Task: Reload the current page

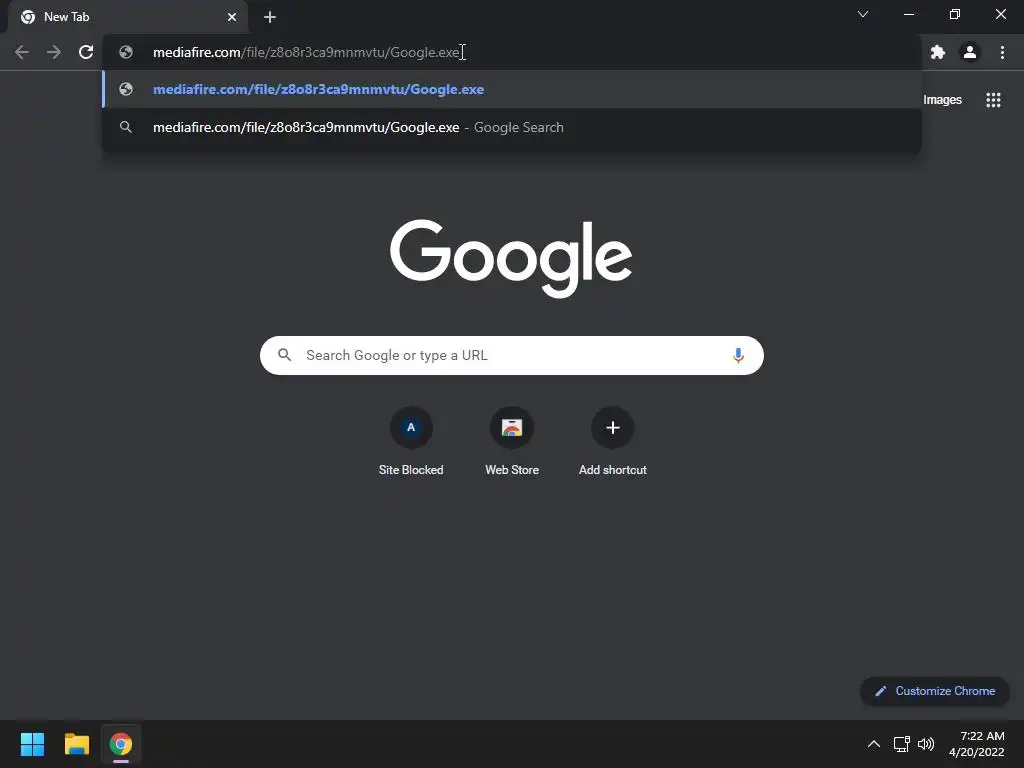Action: [86, 52]
